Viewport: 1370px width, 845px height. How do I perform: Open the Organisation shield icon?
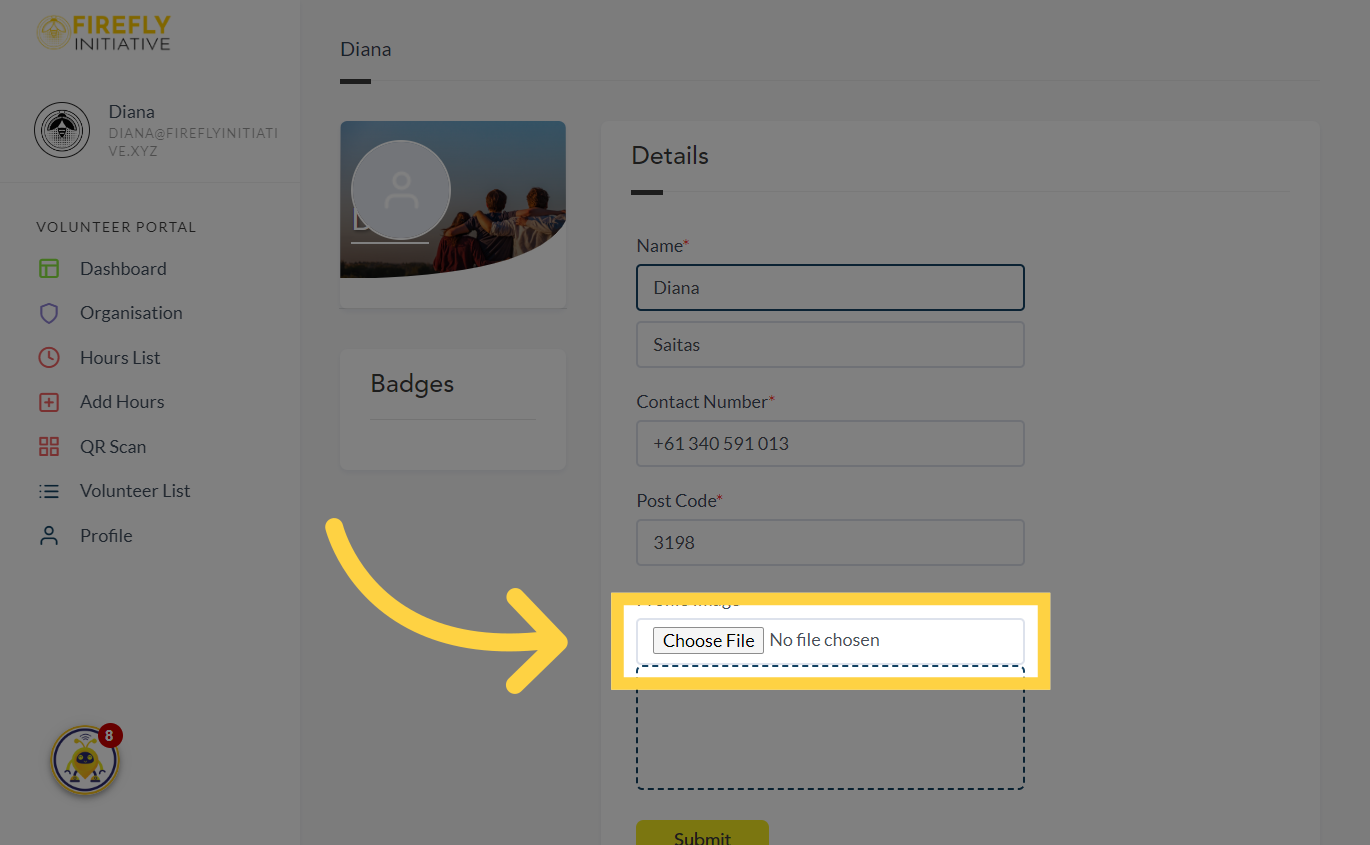49,312
